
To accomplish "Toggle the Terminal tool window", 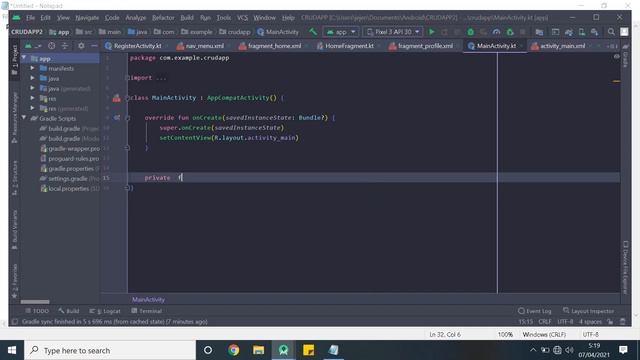I will pyautogui.click(x=147, y=311).
